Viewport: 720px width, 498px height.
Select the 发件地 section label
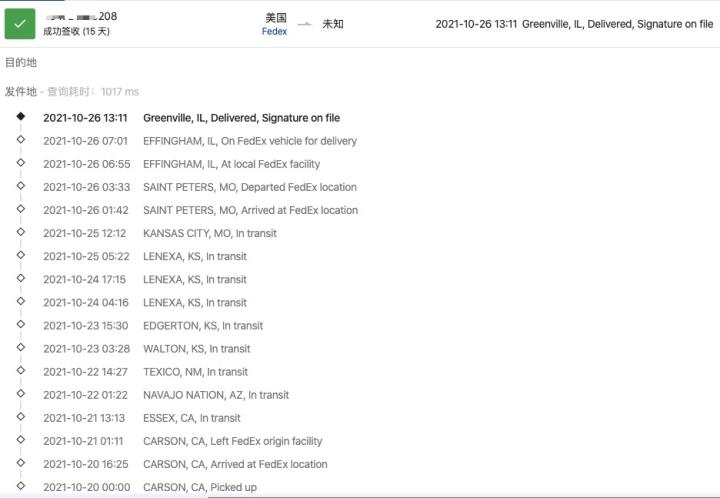coord(21,92)
